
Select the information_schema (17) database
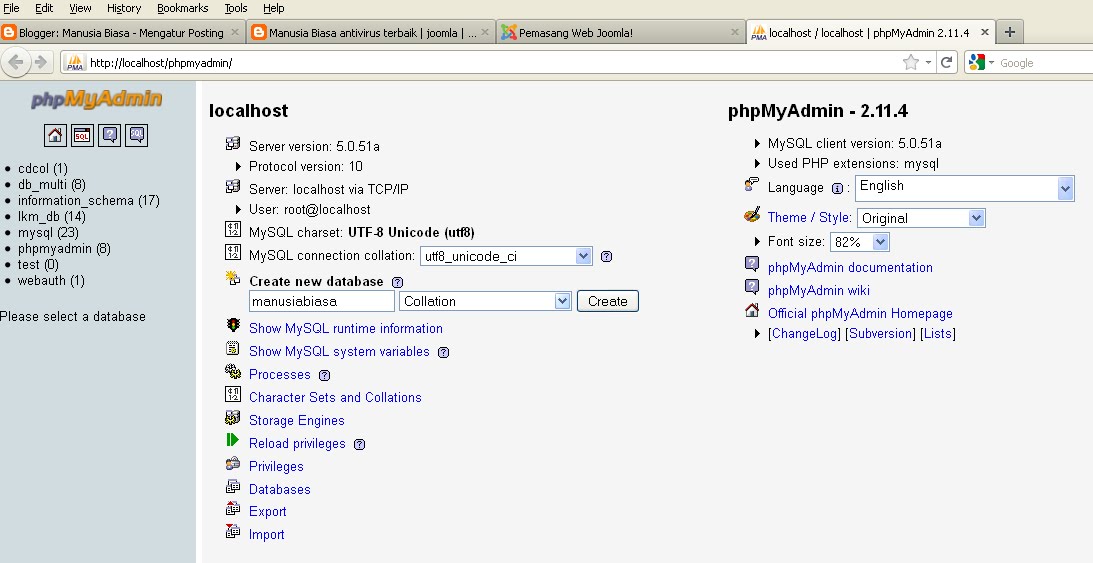click(89, 201)
